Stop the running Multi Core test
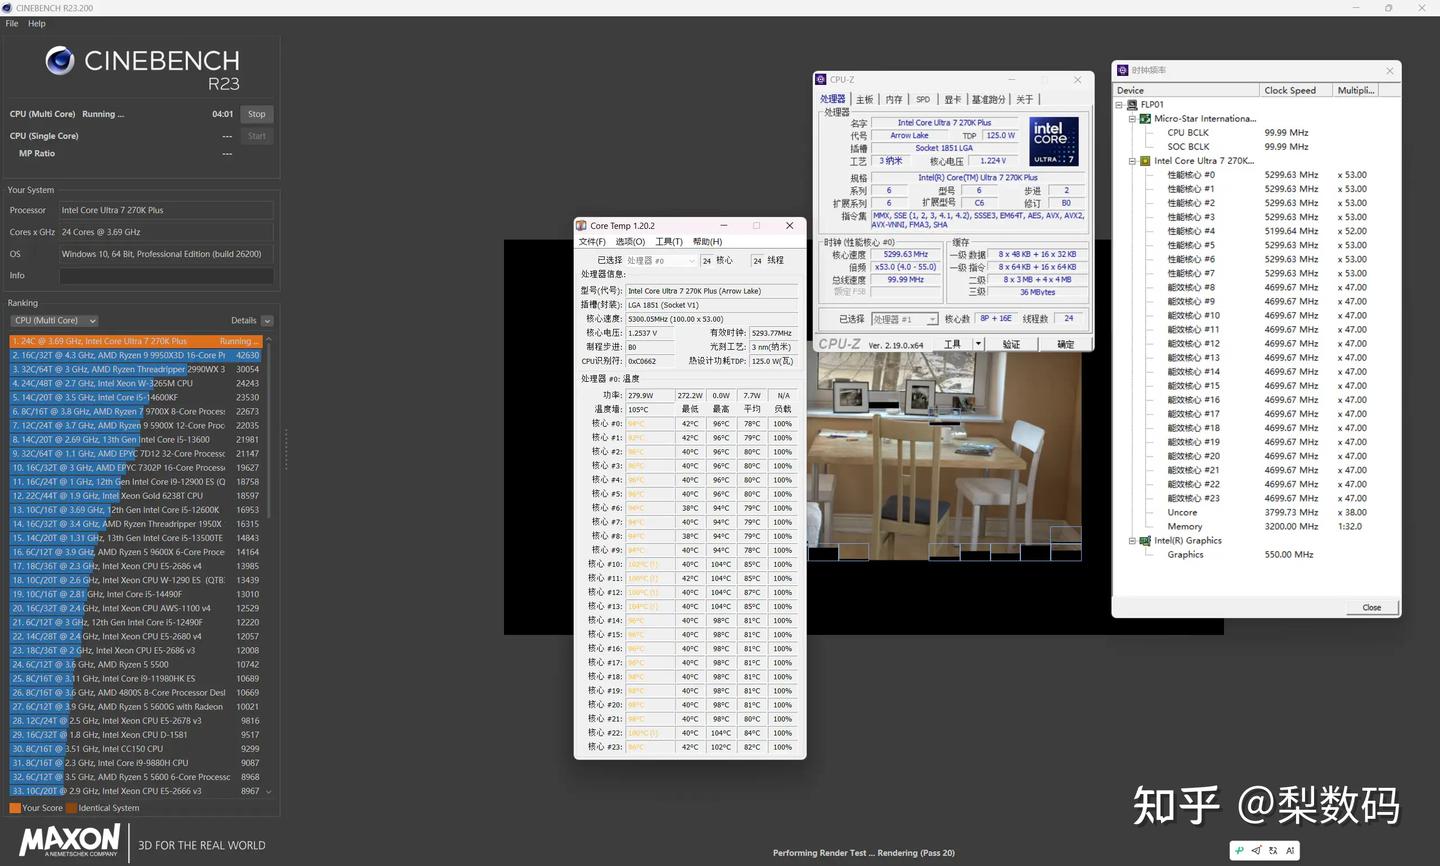Screen dimensions: 1440x866 coord(257,114)
